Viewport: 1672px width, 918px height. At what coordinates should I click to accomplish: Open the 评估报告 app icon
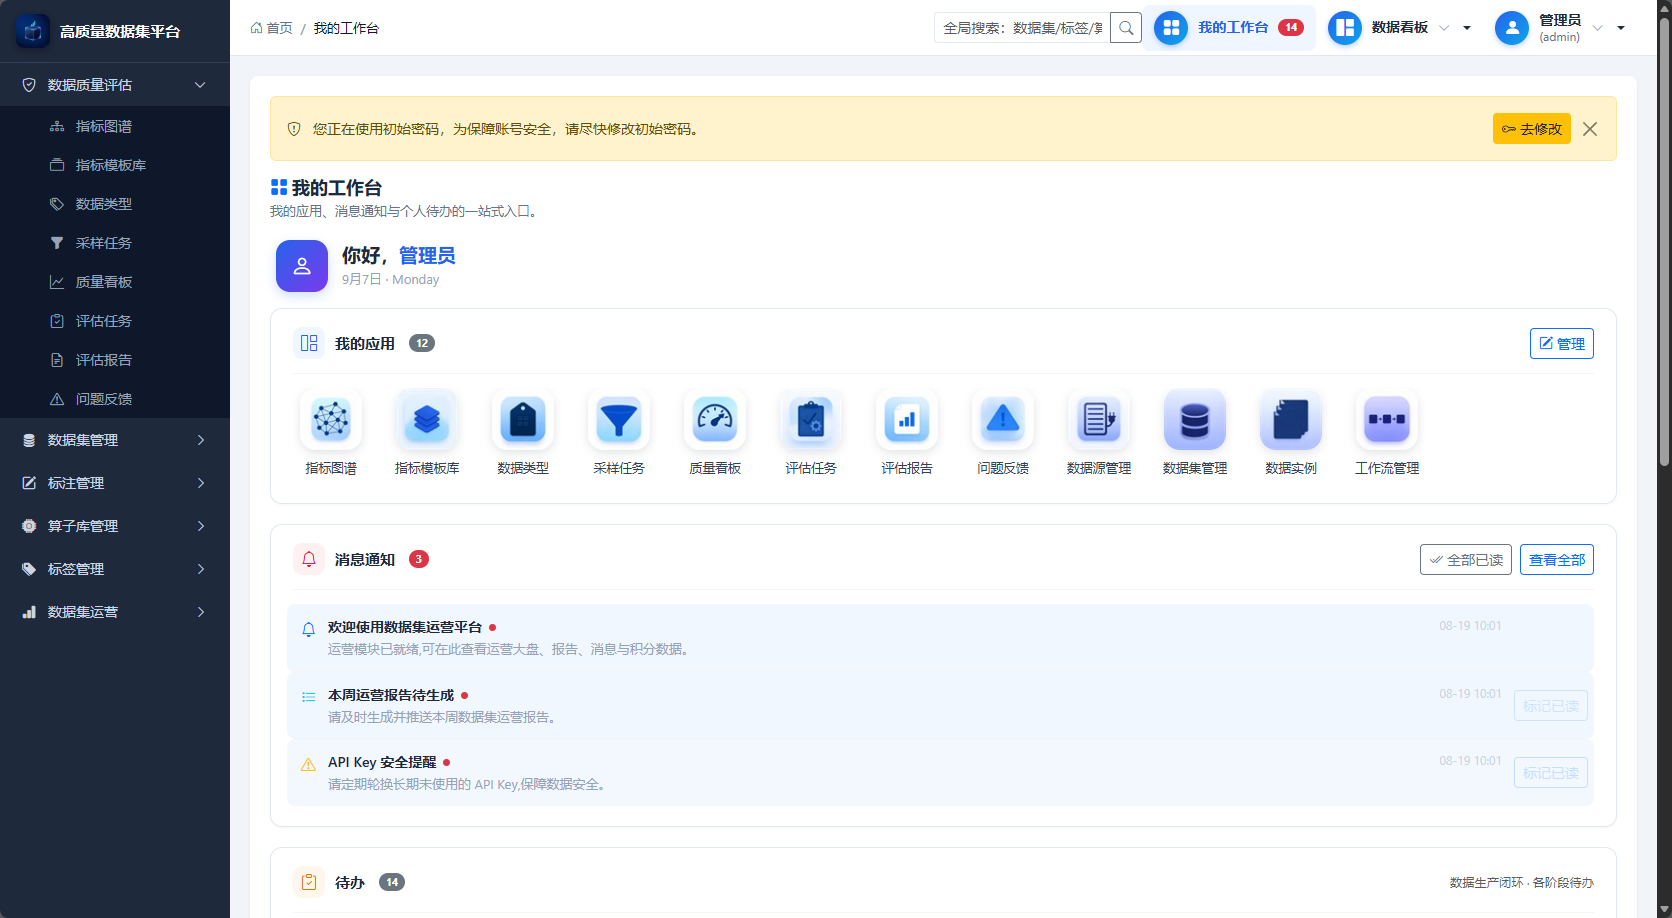907,420
